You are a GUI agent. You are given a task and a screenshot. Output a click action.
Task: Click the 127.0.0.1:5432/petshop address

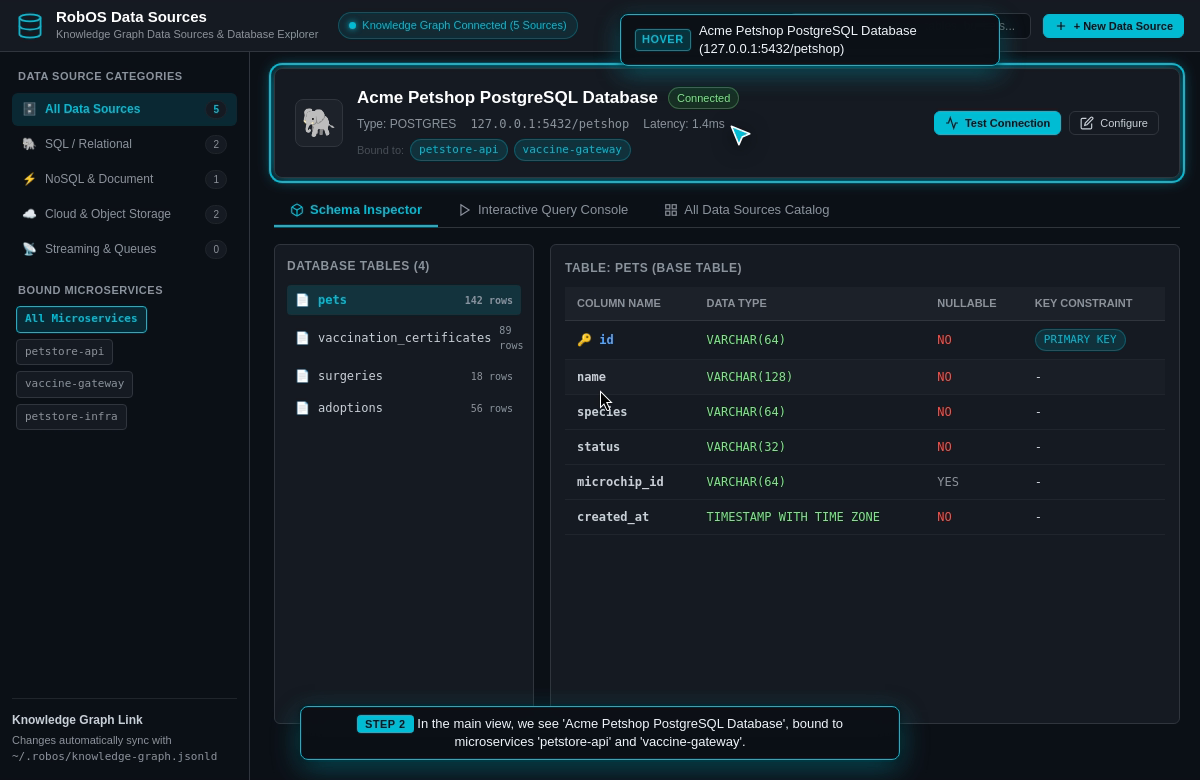click(550, 124)
